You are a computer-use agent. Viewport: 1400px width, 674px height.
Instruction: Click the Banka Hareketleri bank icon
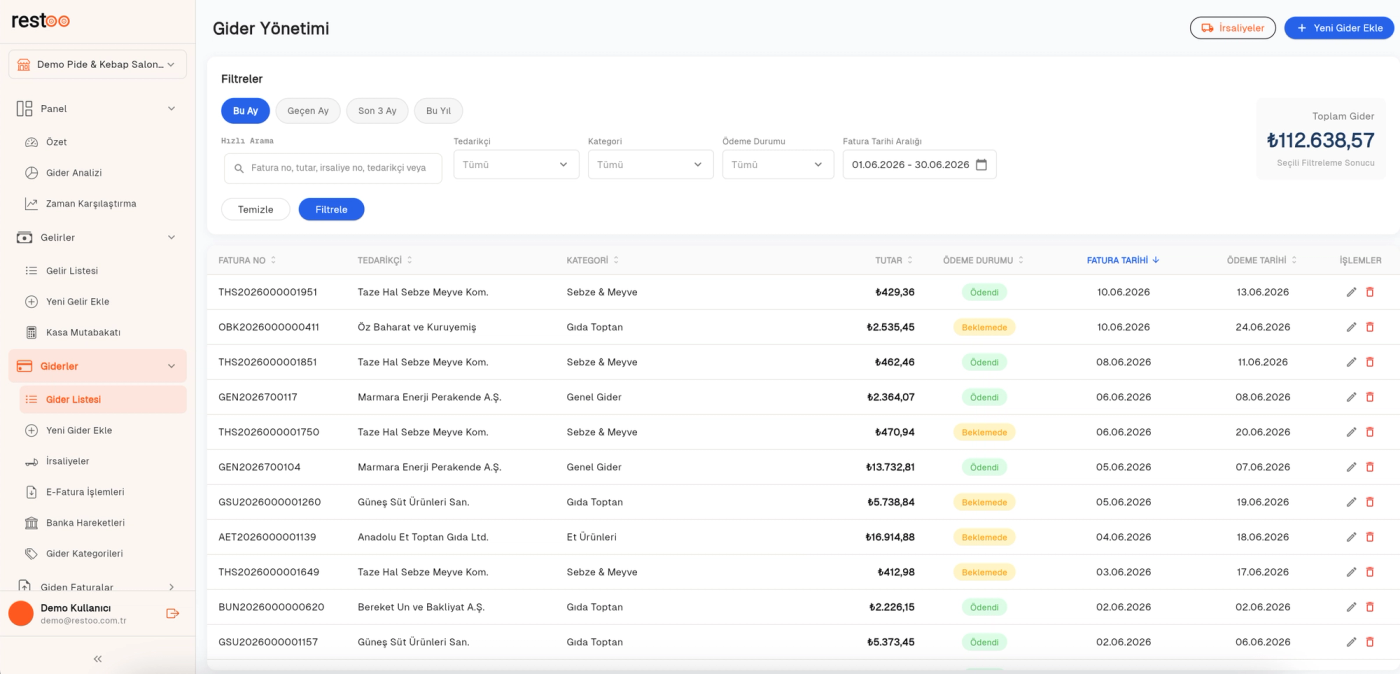tap(31, 523)
